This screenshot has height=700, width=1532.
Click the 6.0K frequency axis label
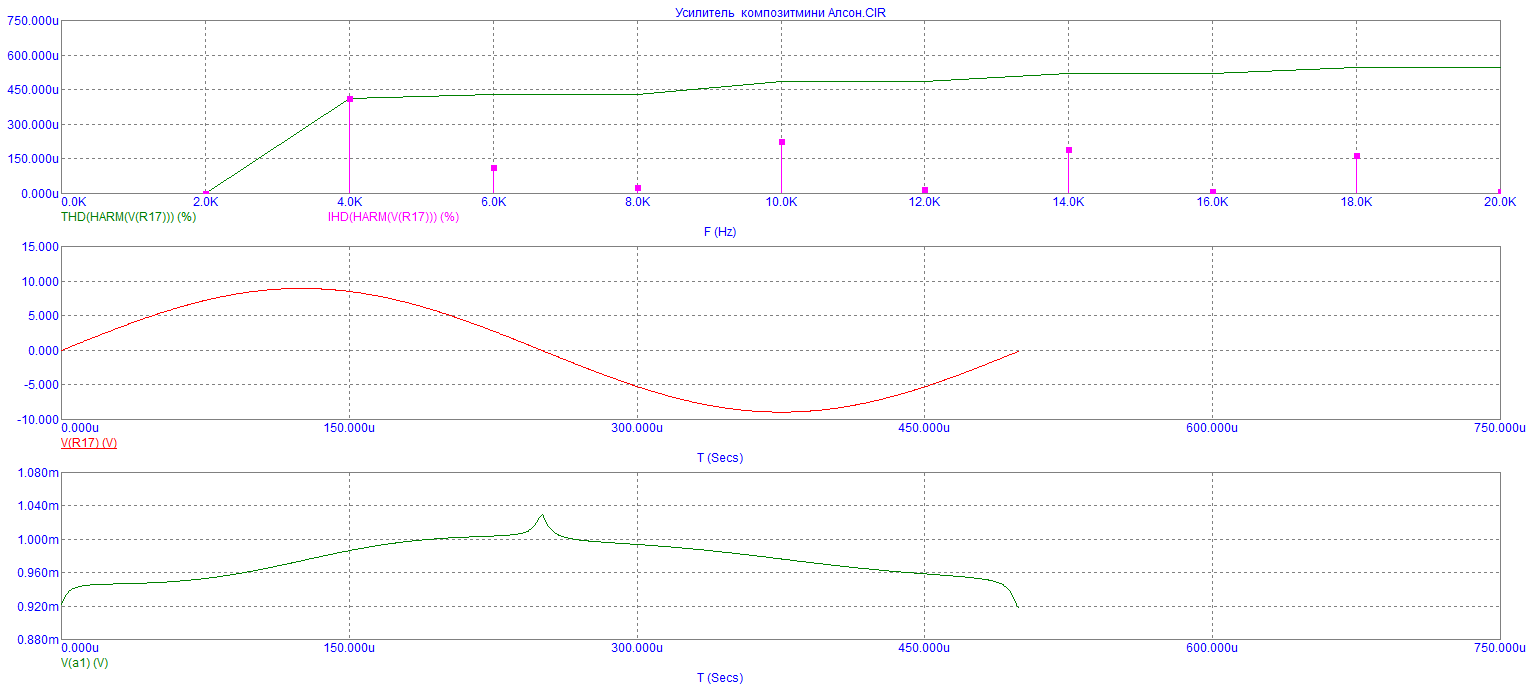(x=493, y=201)
